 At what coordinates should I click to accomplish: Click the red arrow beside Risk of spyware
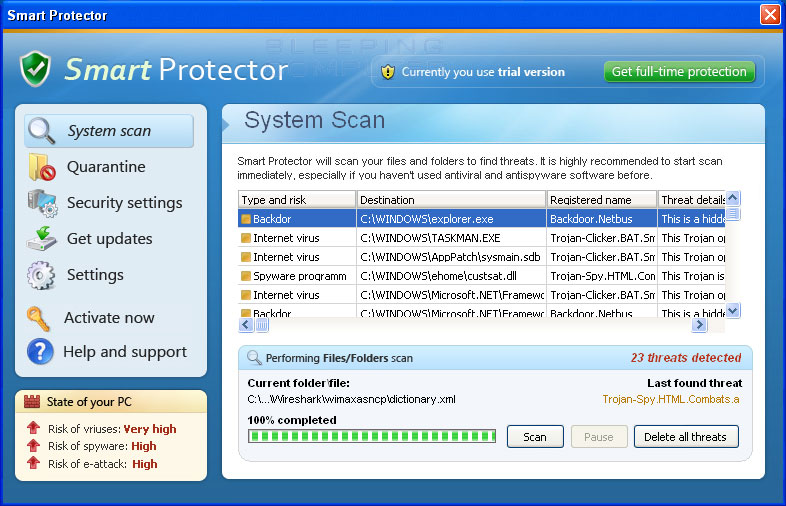click(34, 445)
